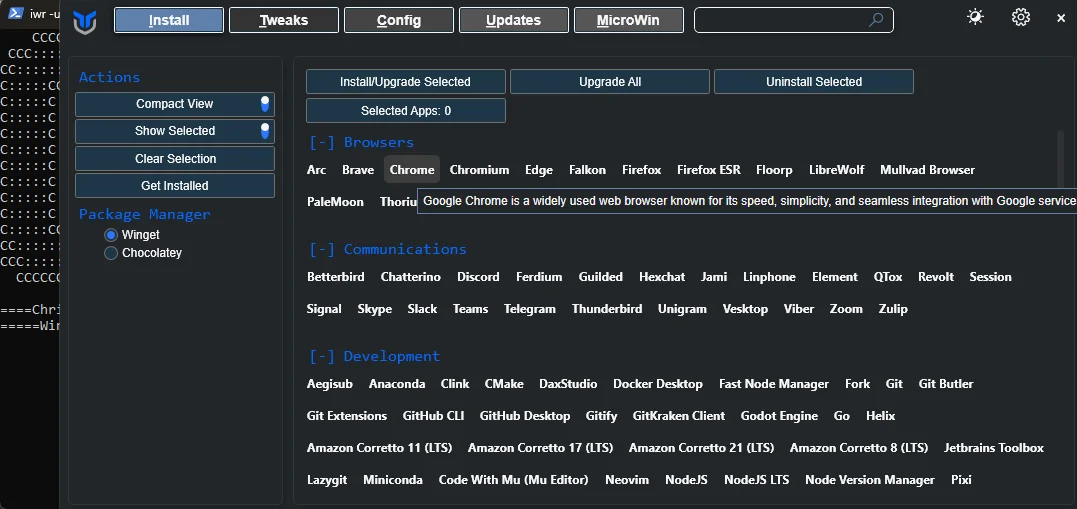This screenshot has height=509, width=1077.
Task: Click the Clear Selection button
Action: point(175,159)
